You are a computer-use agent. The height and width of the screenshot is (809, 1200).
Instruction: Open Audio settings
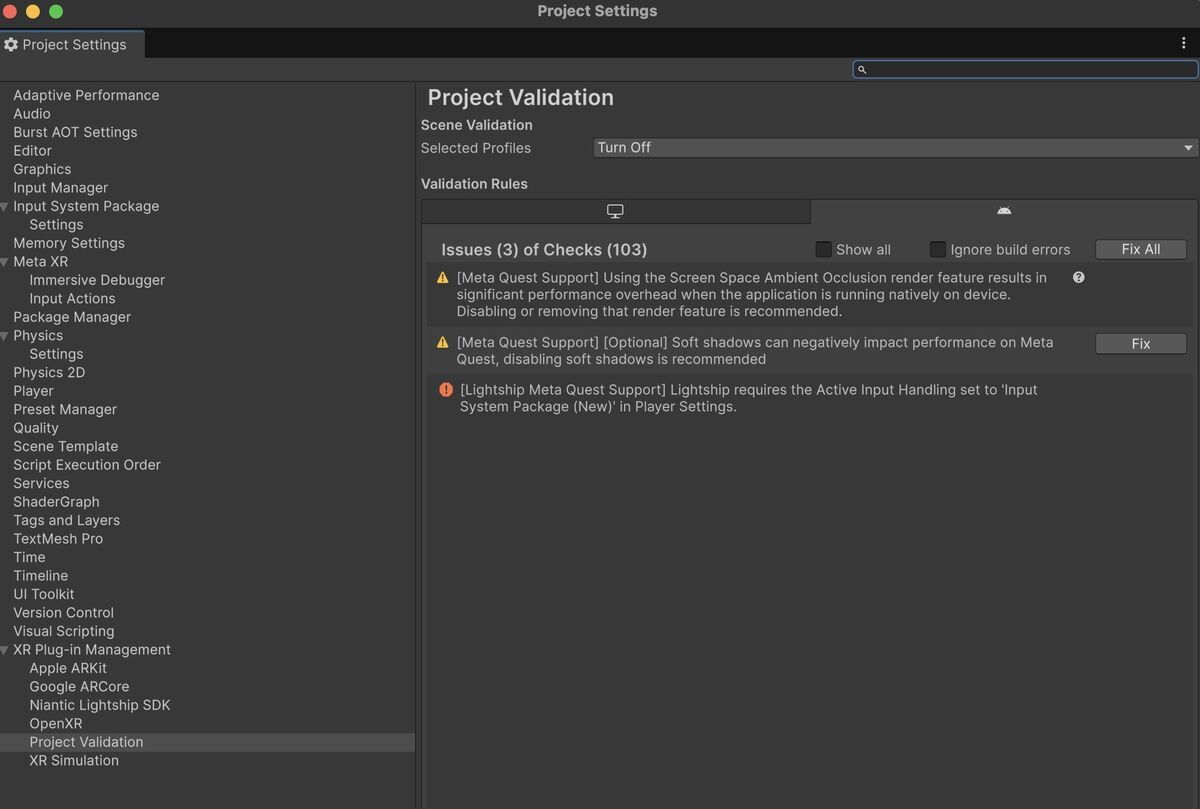pyautogui.click(x=32, y=114)
